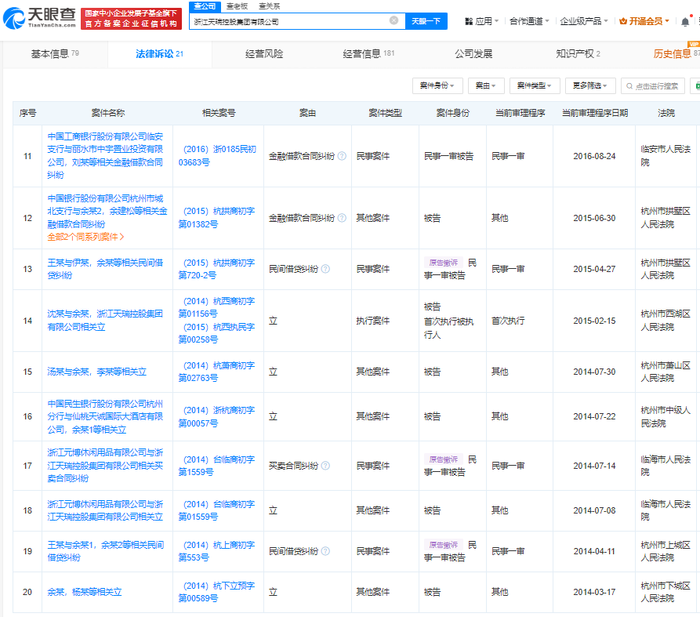The image size is (700, 617).
Task: Open case 中国银行股份有限公司杭州市城北支行 link
Action: pos(107,211)
